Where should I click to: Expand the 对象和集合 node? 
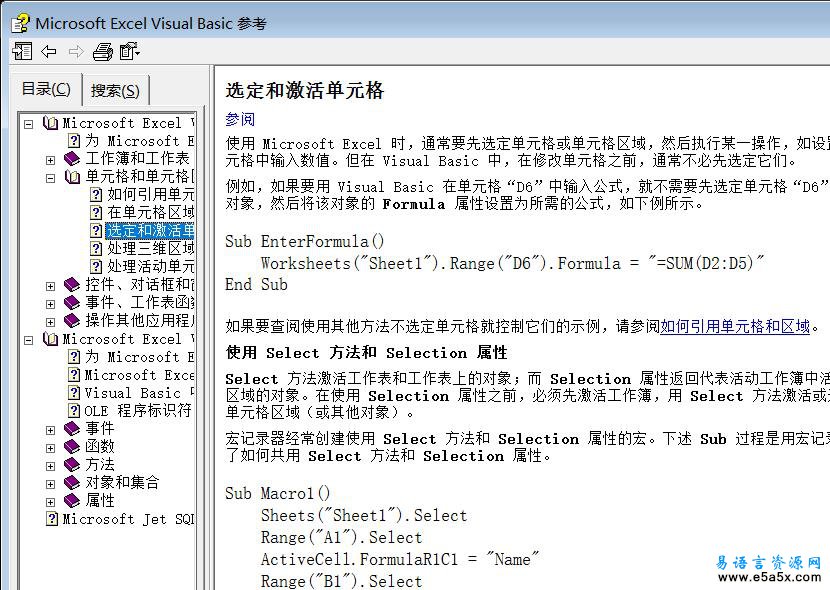point(50,484)
